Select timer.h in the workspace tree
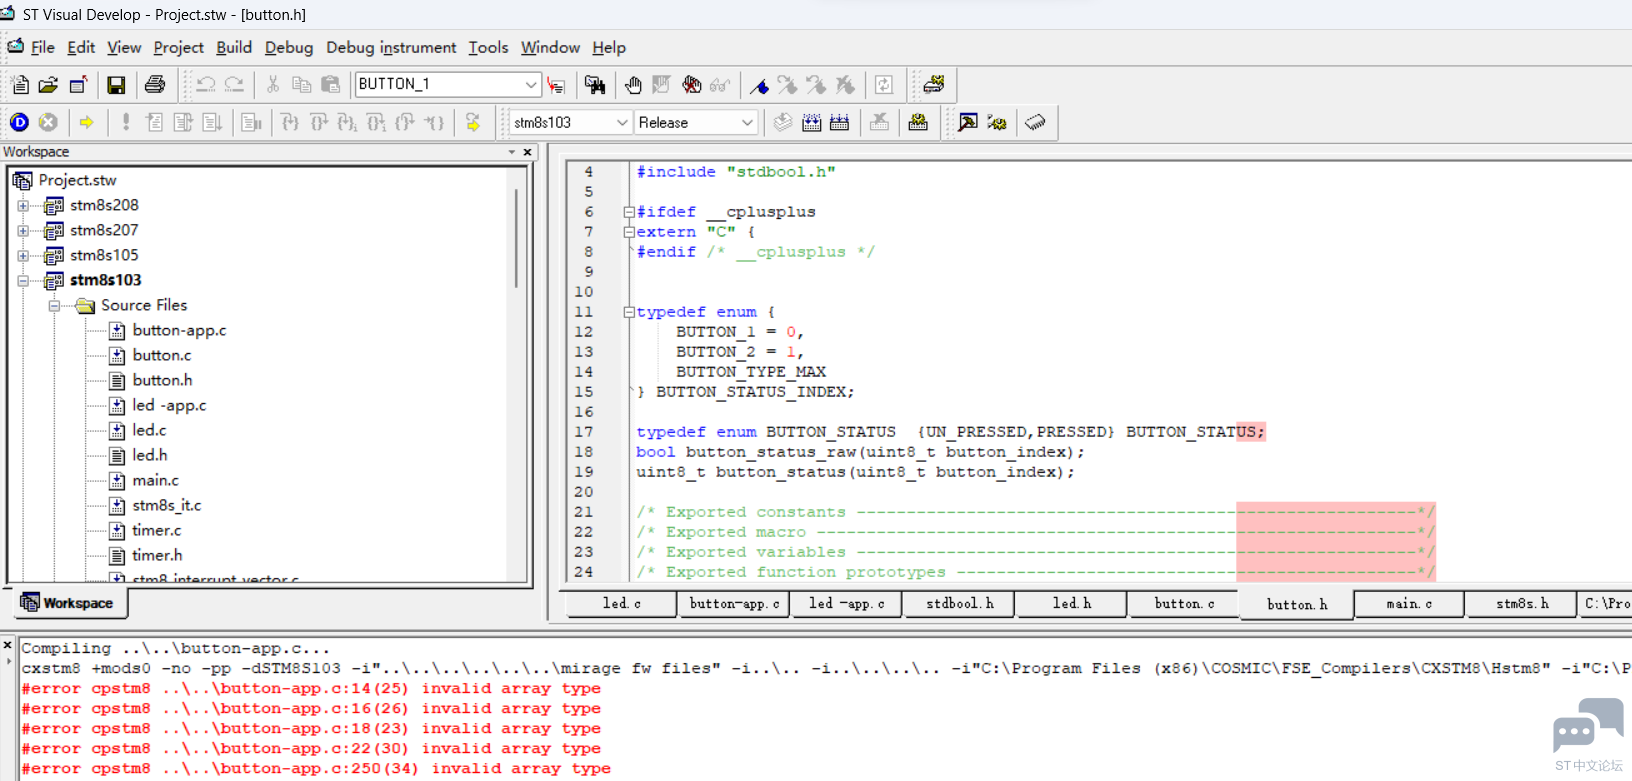The image size is (1632, 781). (x=157, y=555)
